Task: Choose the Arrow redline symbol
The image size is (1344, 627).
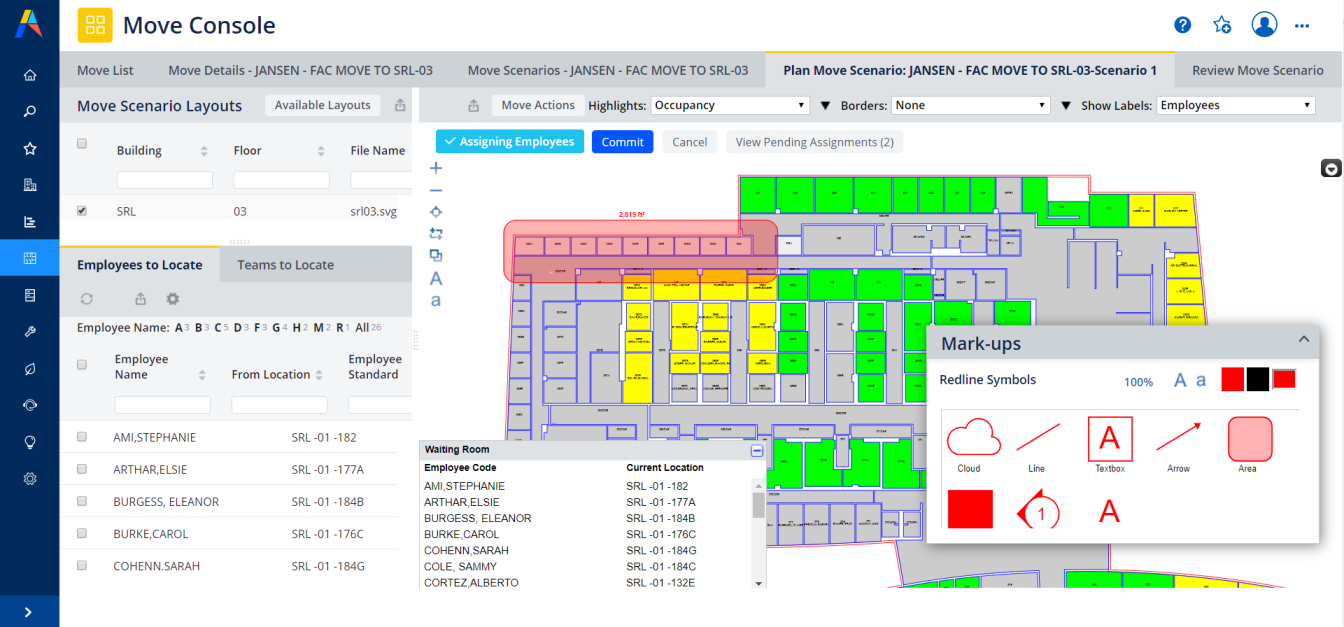Action: tap(1178, 439)
